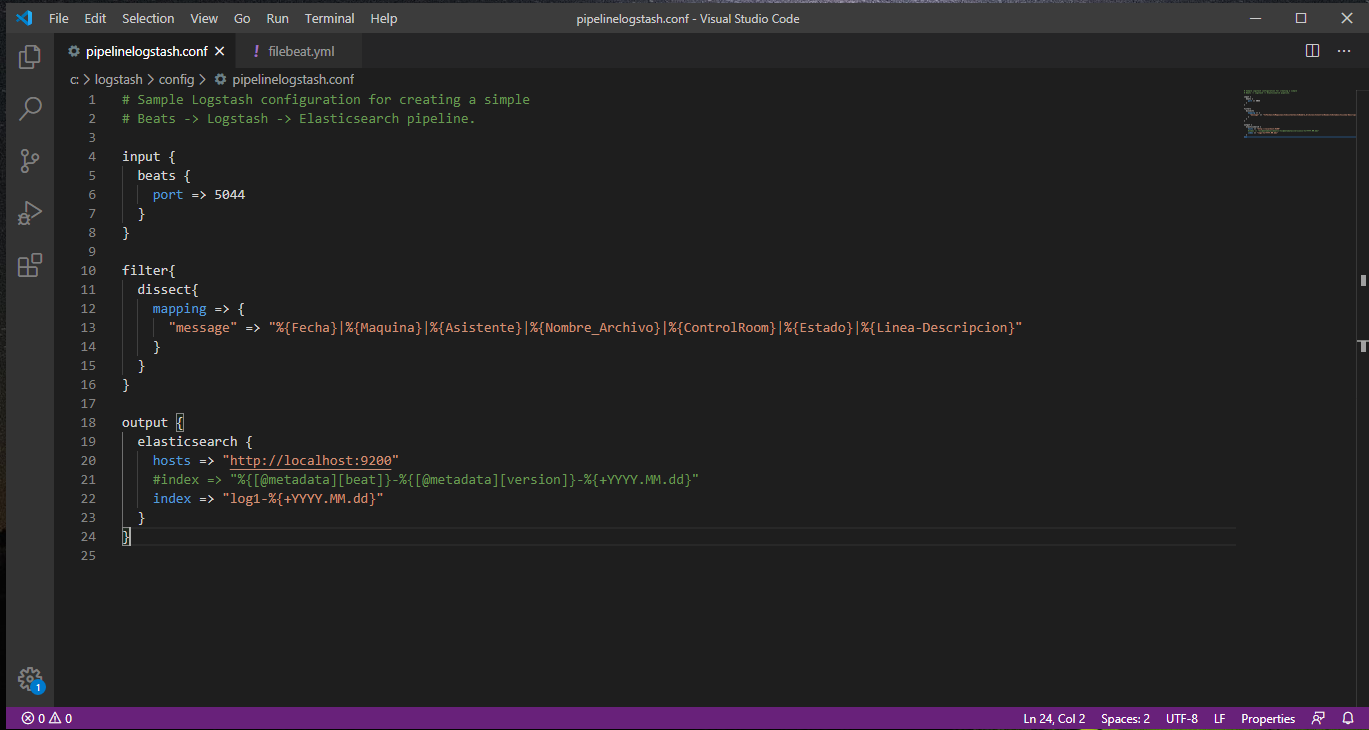Open the Extensions view
1369x730 pixels.
tap(30, 265)
